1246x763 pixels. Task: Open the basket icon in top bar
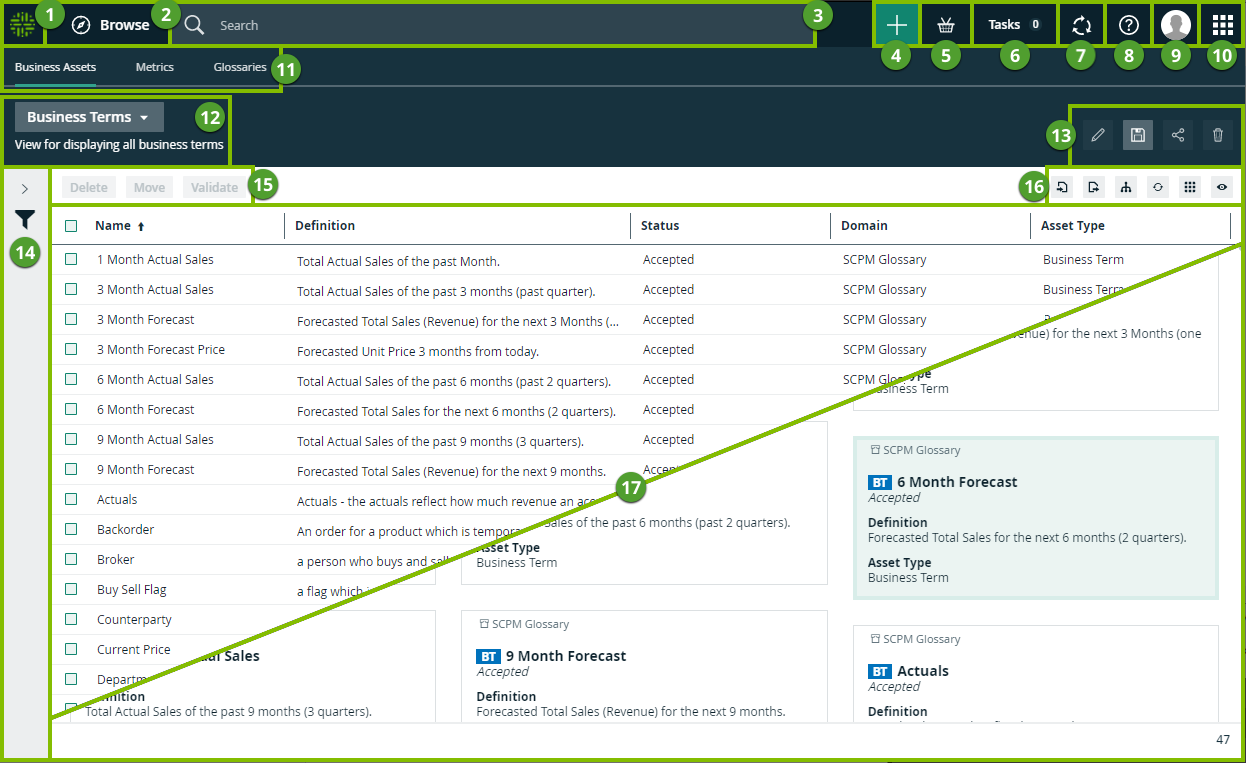coord(945,25)
